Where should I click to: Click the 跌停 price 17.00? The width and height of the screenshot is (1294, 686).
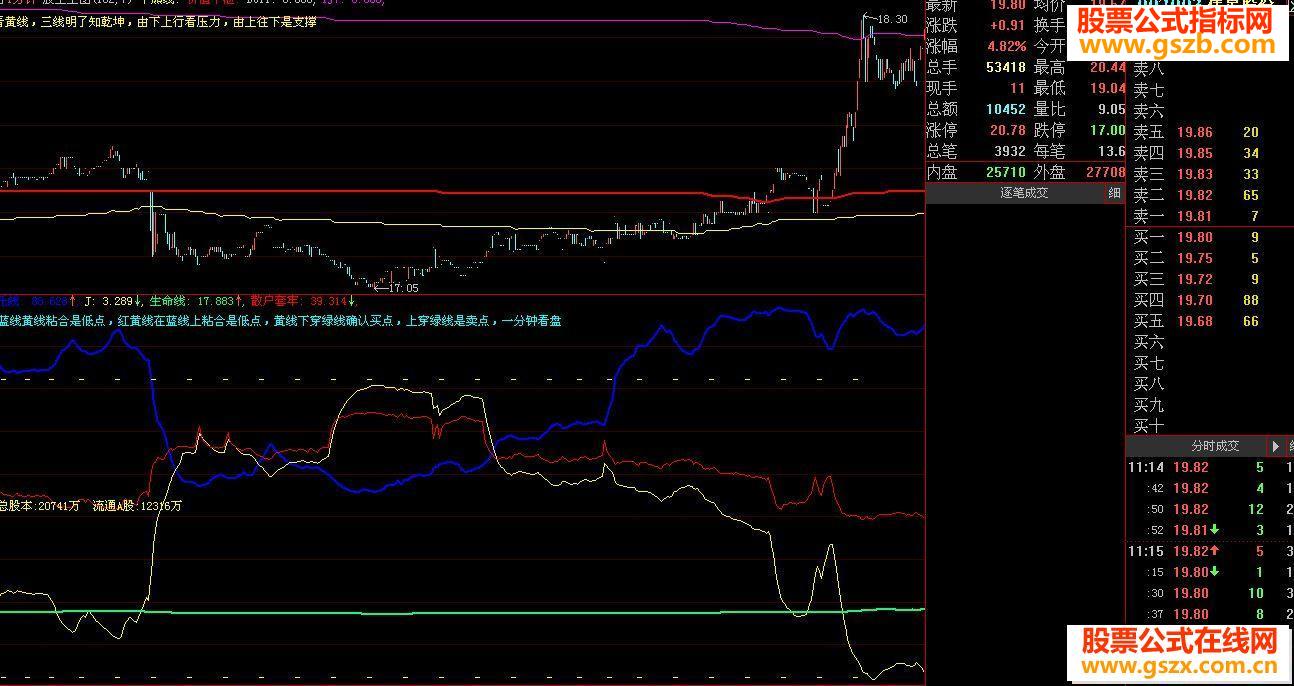[1107, 130]
